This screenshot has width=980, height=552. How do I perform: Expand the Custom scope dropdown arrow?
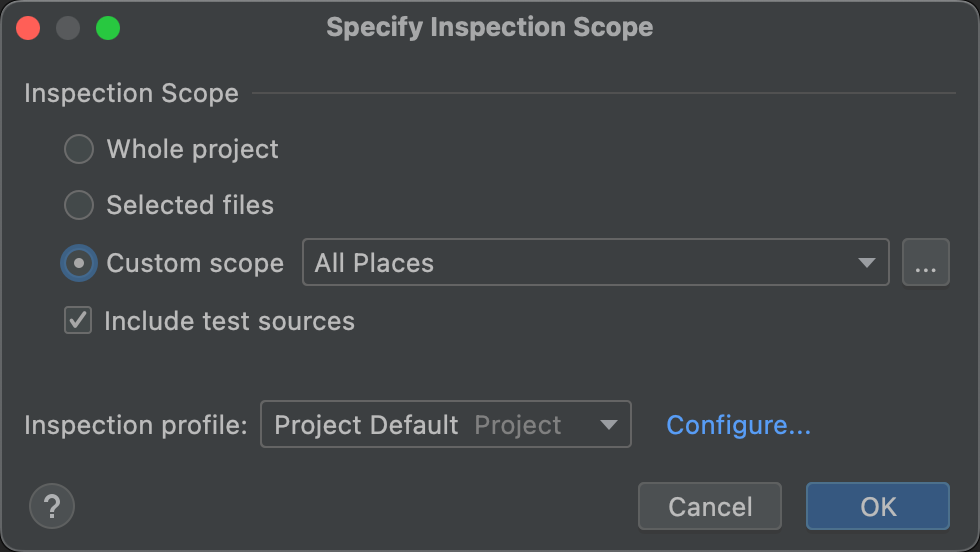tap(866, 263)
